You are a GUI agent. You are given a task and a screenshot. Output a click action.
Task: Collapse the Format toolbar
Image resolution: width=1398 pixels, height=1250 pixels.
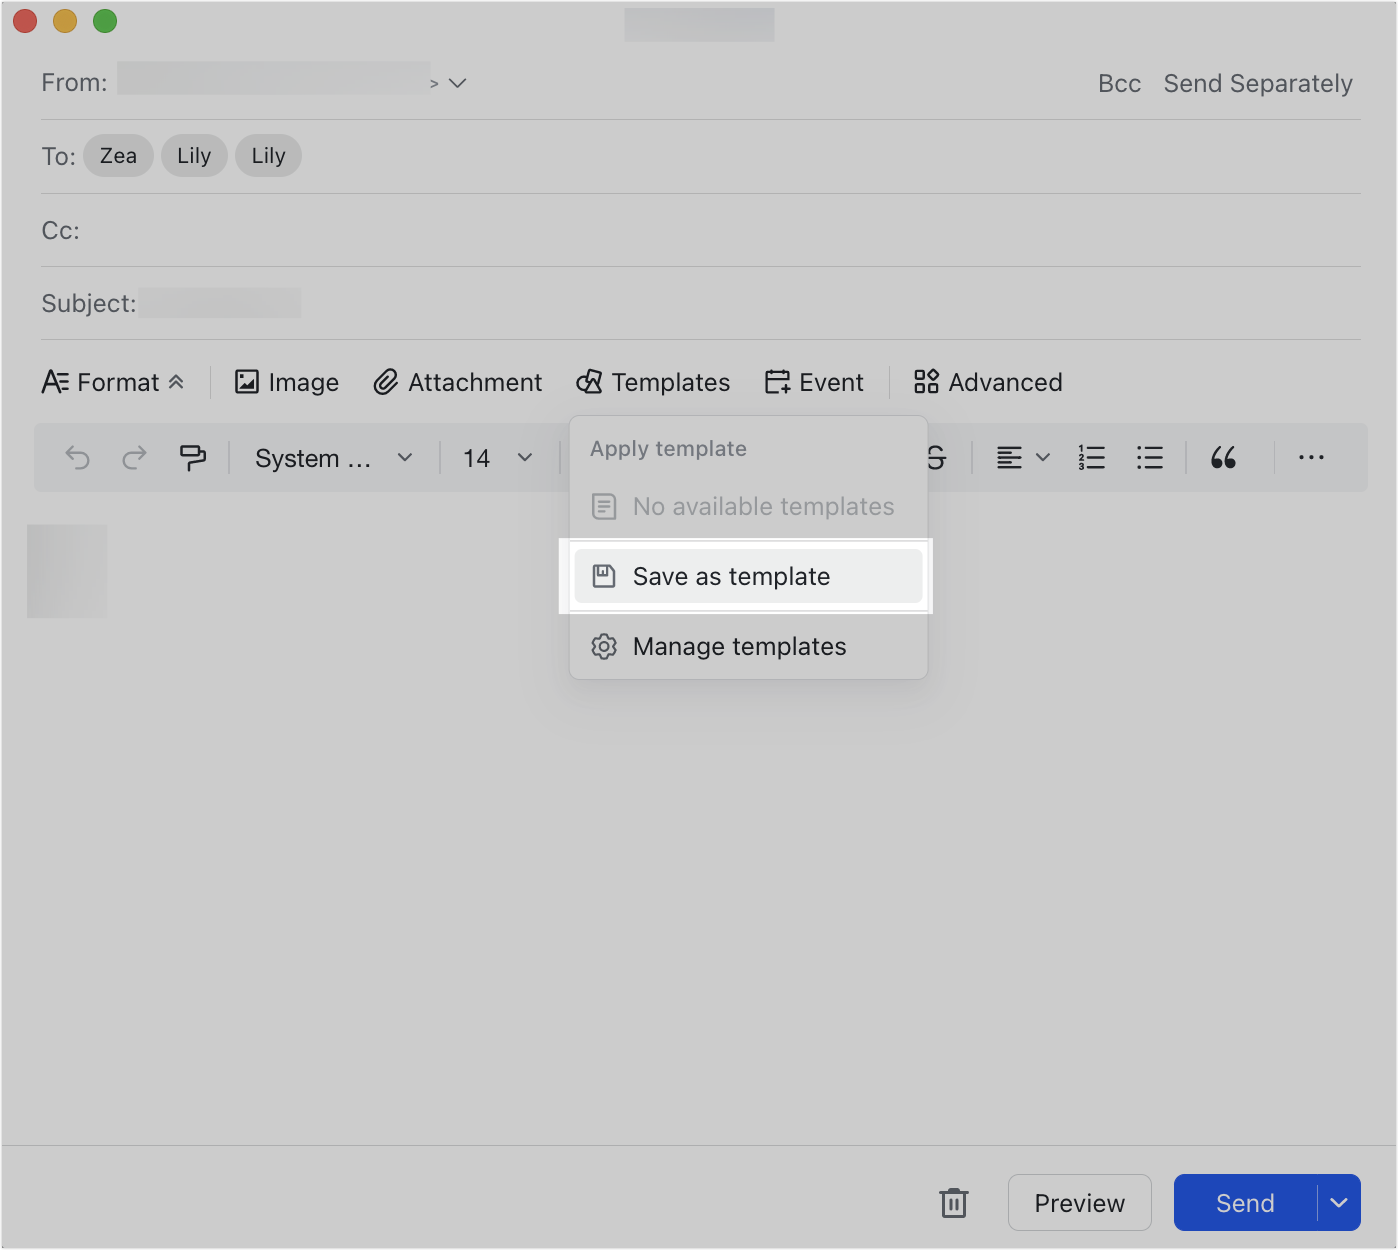[113, 383]
